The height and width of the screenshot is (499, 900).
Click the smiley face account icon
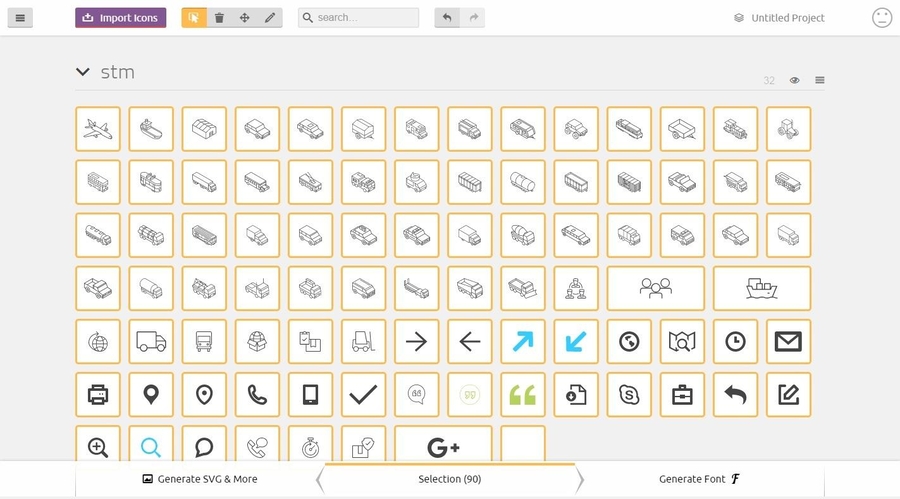pos(881,18)
